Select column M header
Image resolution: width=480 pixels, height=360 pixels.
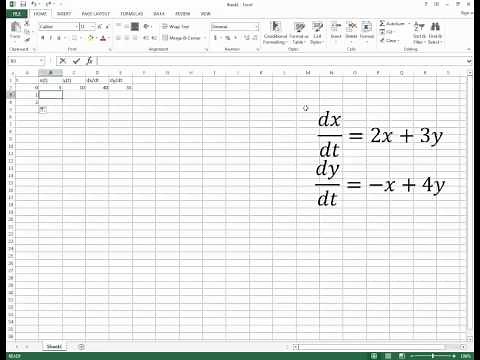[x=308, y=73]
